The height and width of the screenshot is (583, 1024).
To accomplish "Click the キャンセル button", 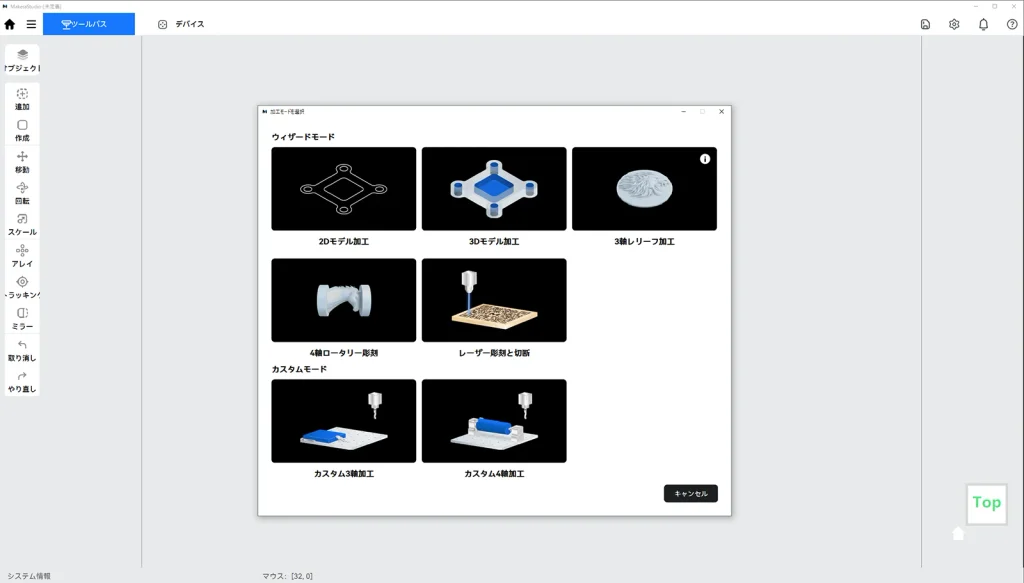I will [691, 494].
